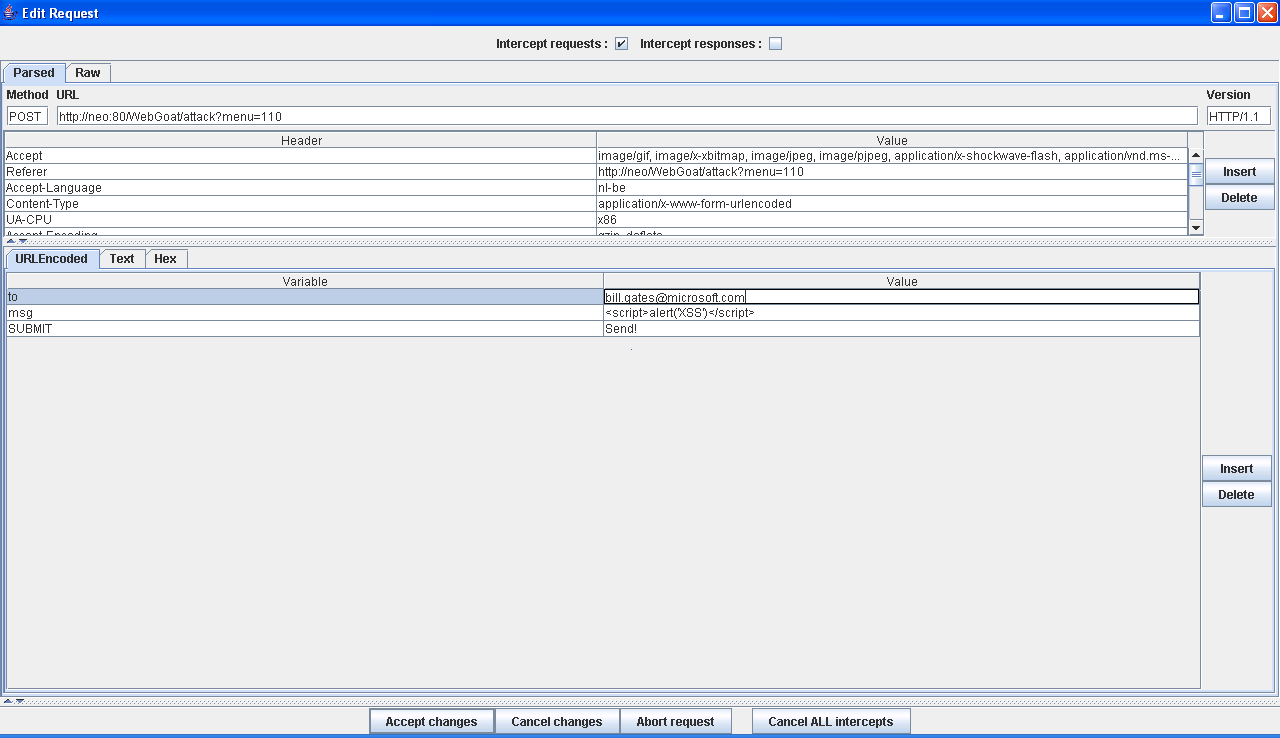Select the Text body view tab

(x=122, y=259)
